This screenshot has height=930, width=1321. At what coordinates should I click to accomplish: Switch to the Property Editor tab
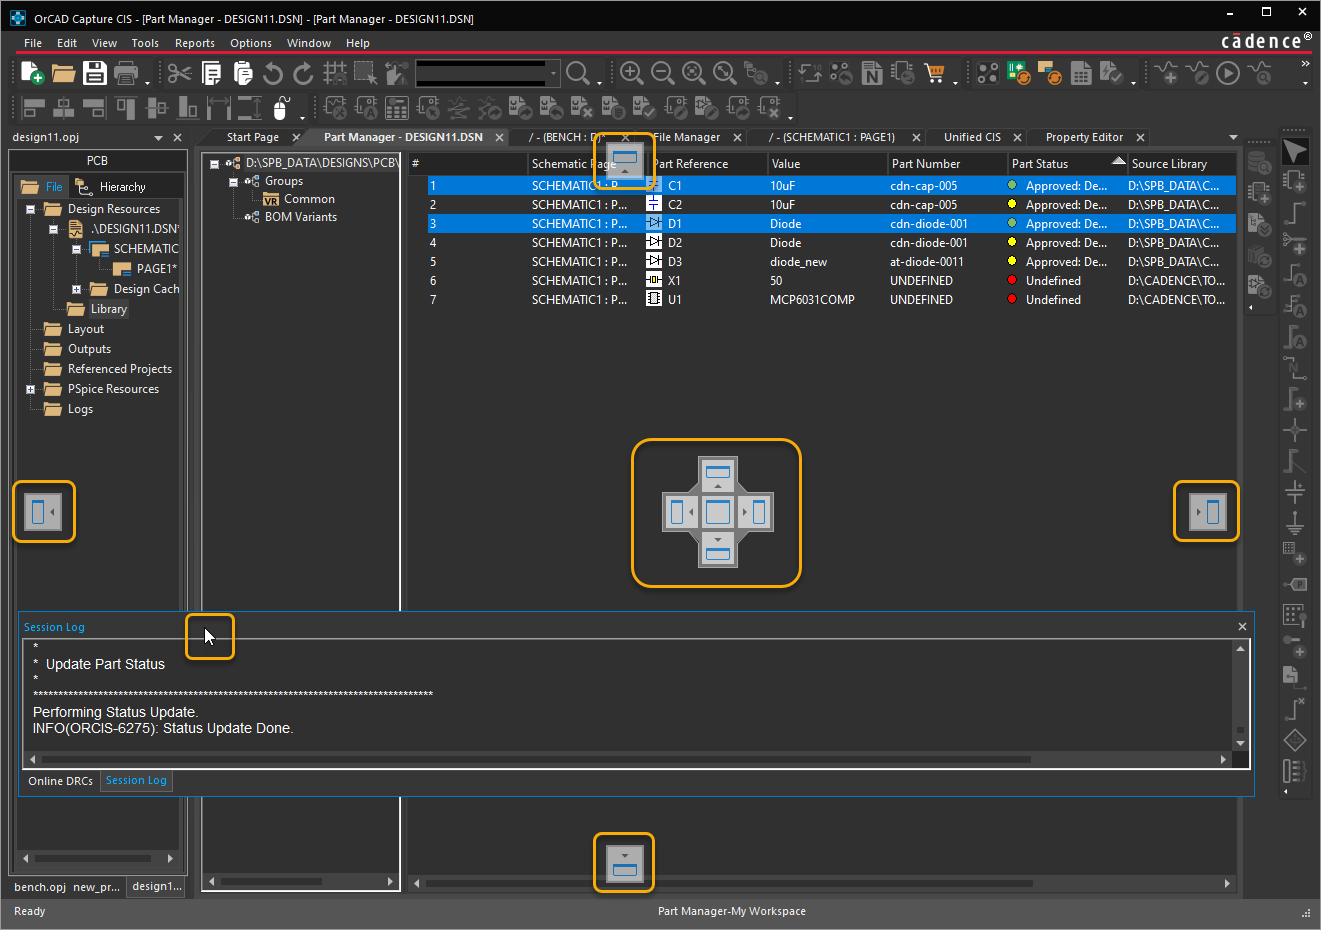(1083, 137)
